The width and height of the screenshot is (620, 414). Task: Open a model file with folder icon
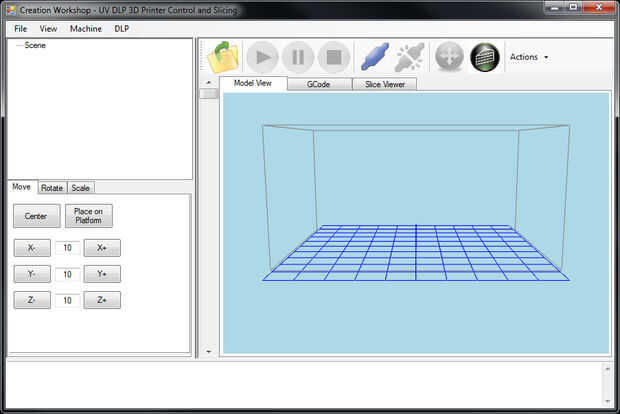tap(223, 57)
